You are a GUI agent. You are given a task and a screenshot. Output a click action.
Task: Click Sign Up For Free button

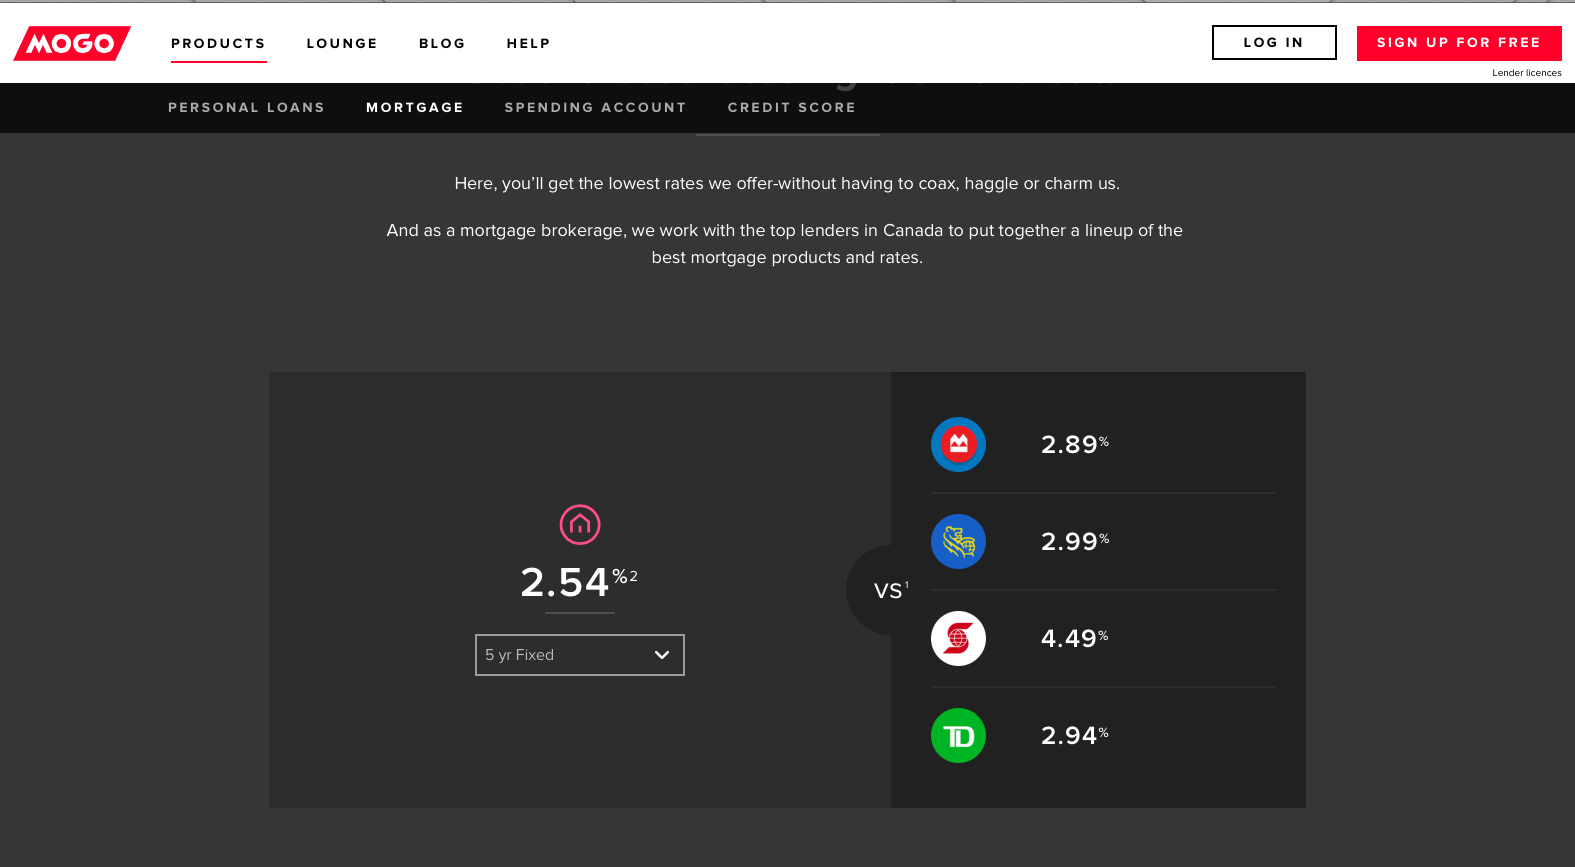coord(1459,43)
